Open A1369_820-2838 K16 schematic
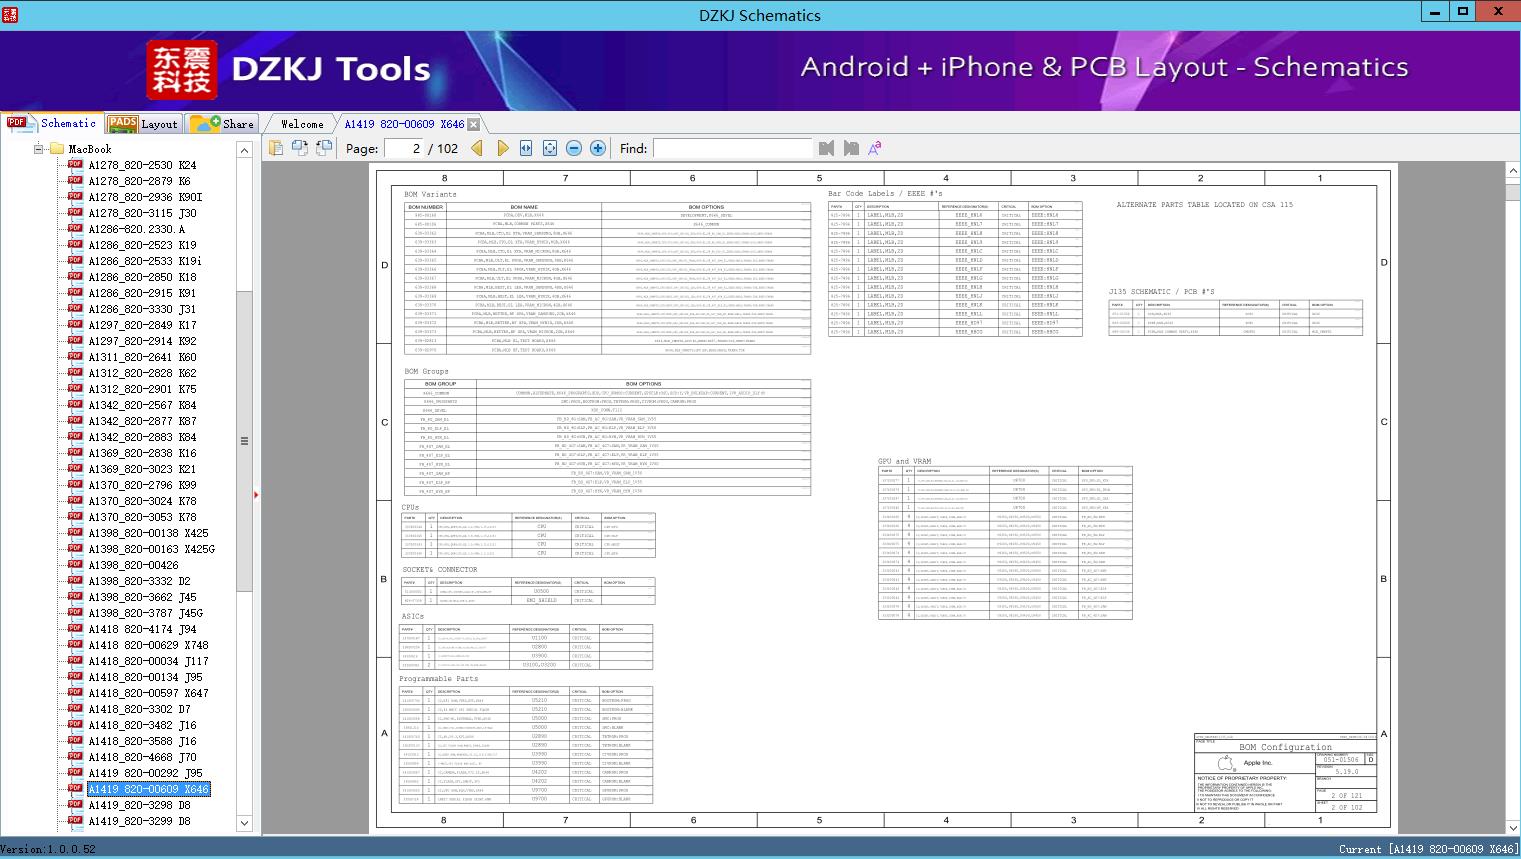 142,453
